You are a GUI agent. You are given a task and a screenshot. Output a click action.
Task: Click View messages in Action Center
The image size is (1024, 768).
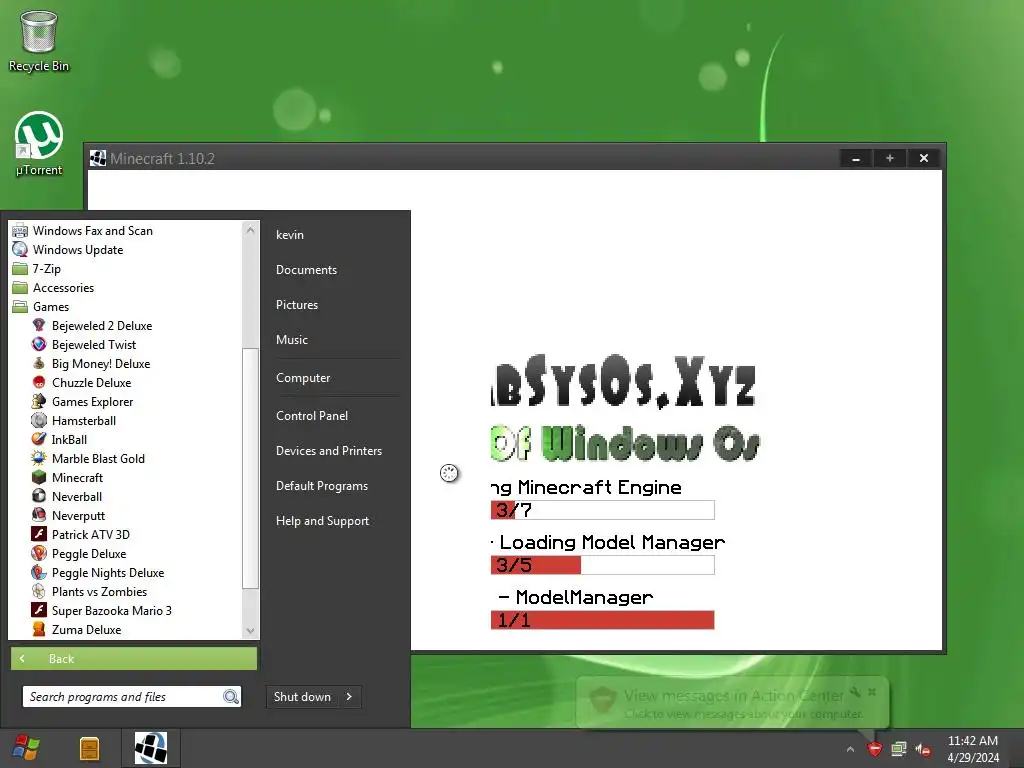pyautogui.click(x=733, y=696)
